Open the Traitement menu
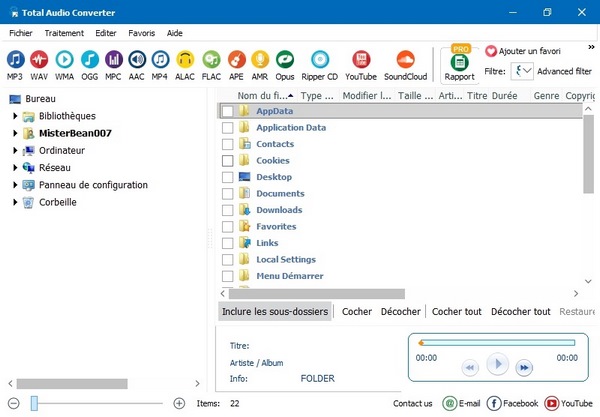The image size is (600, 417). click(x=64, y=33)
